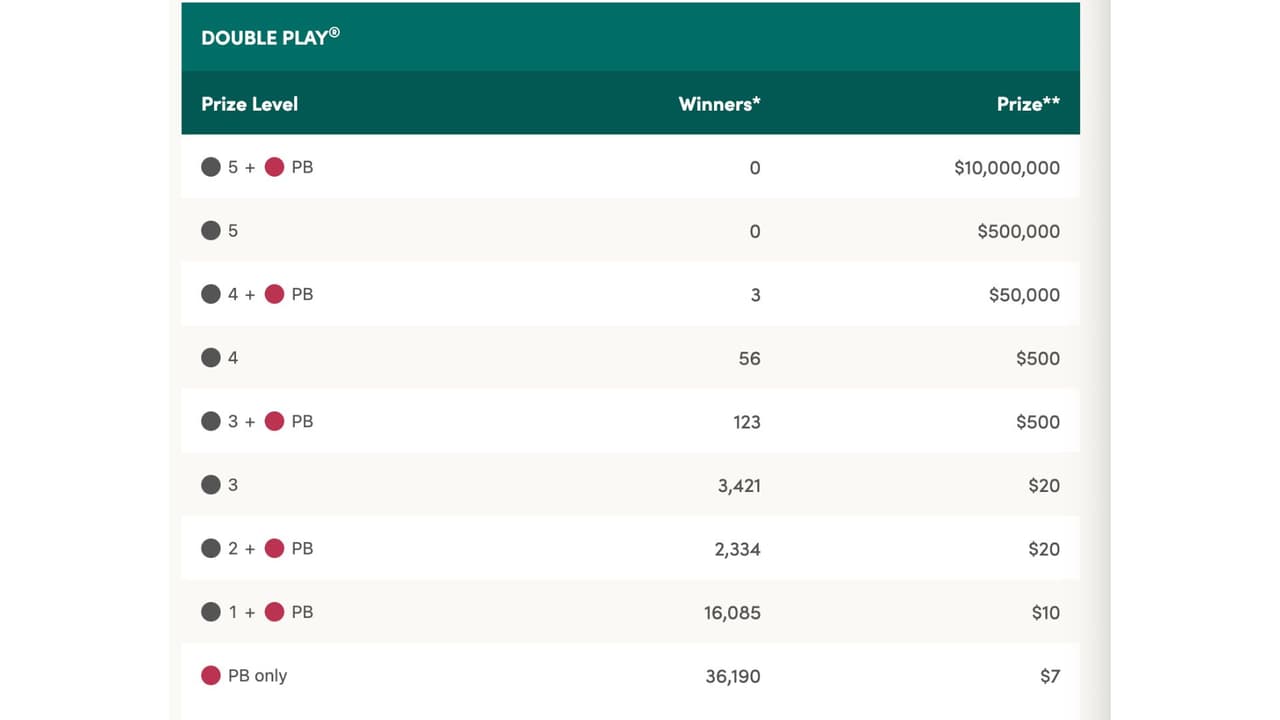Click the gray ball icon in the 4-match row
Image resolution: width=1280 pixels, height=720 pixels.
pyautogui.click(x=211, y=358)
